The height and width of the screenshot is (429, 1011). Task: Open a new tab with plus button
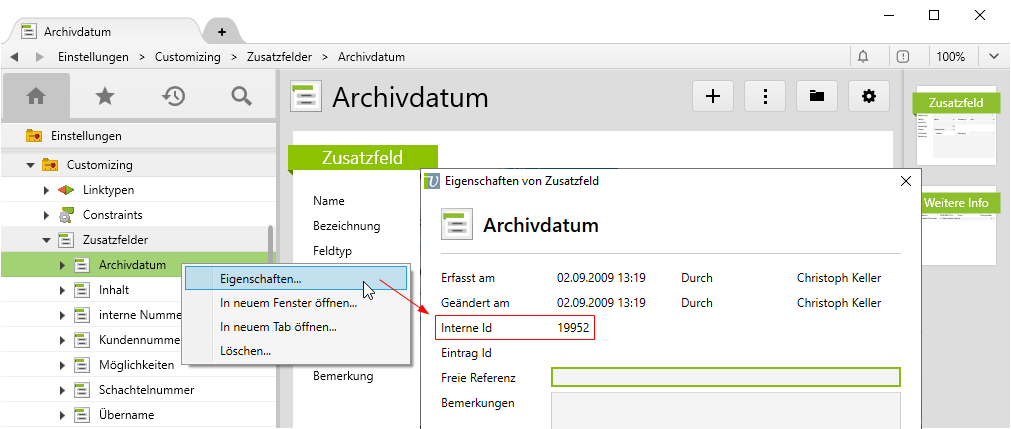pos(222,32)
